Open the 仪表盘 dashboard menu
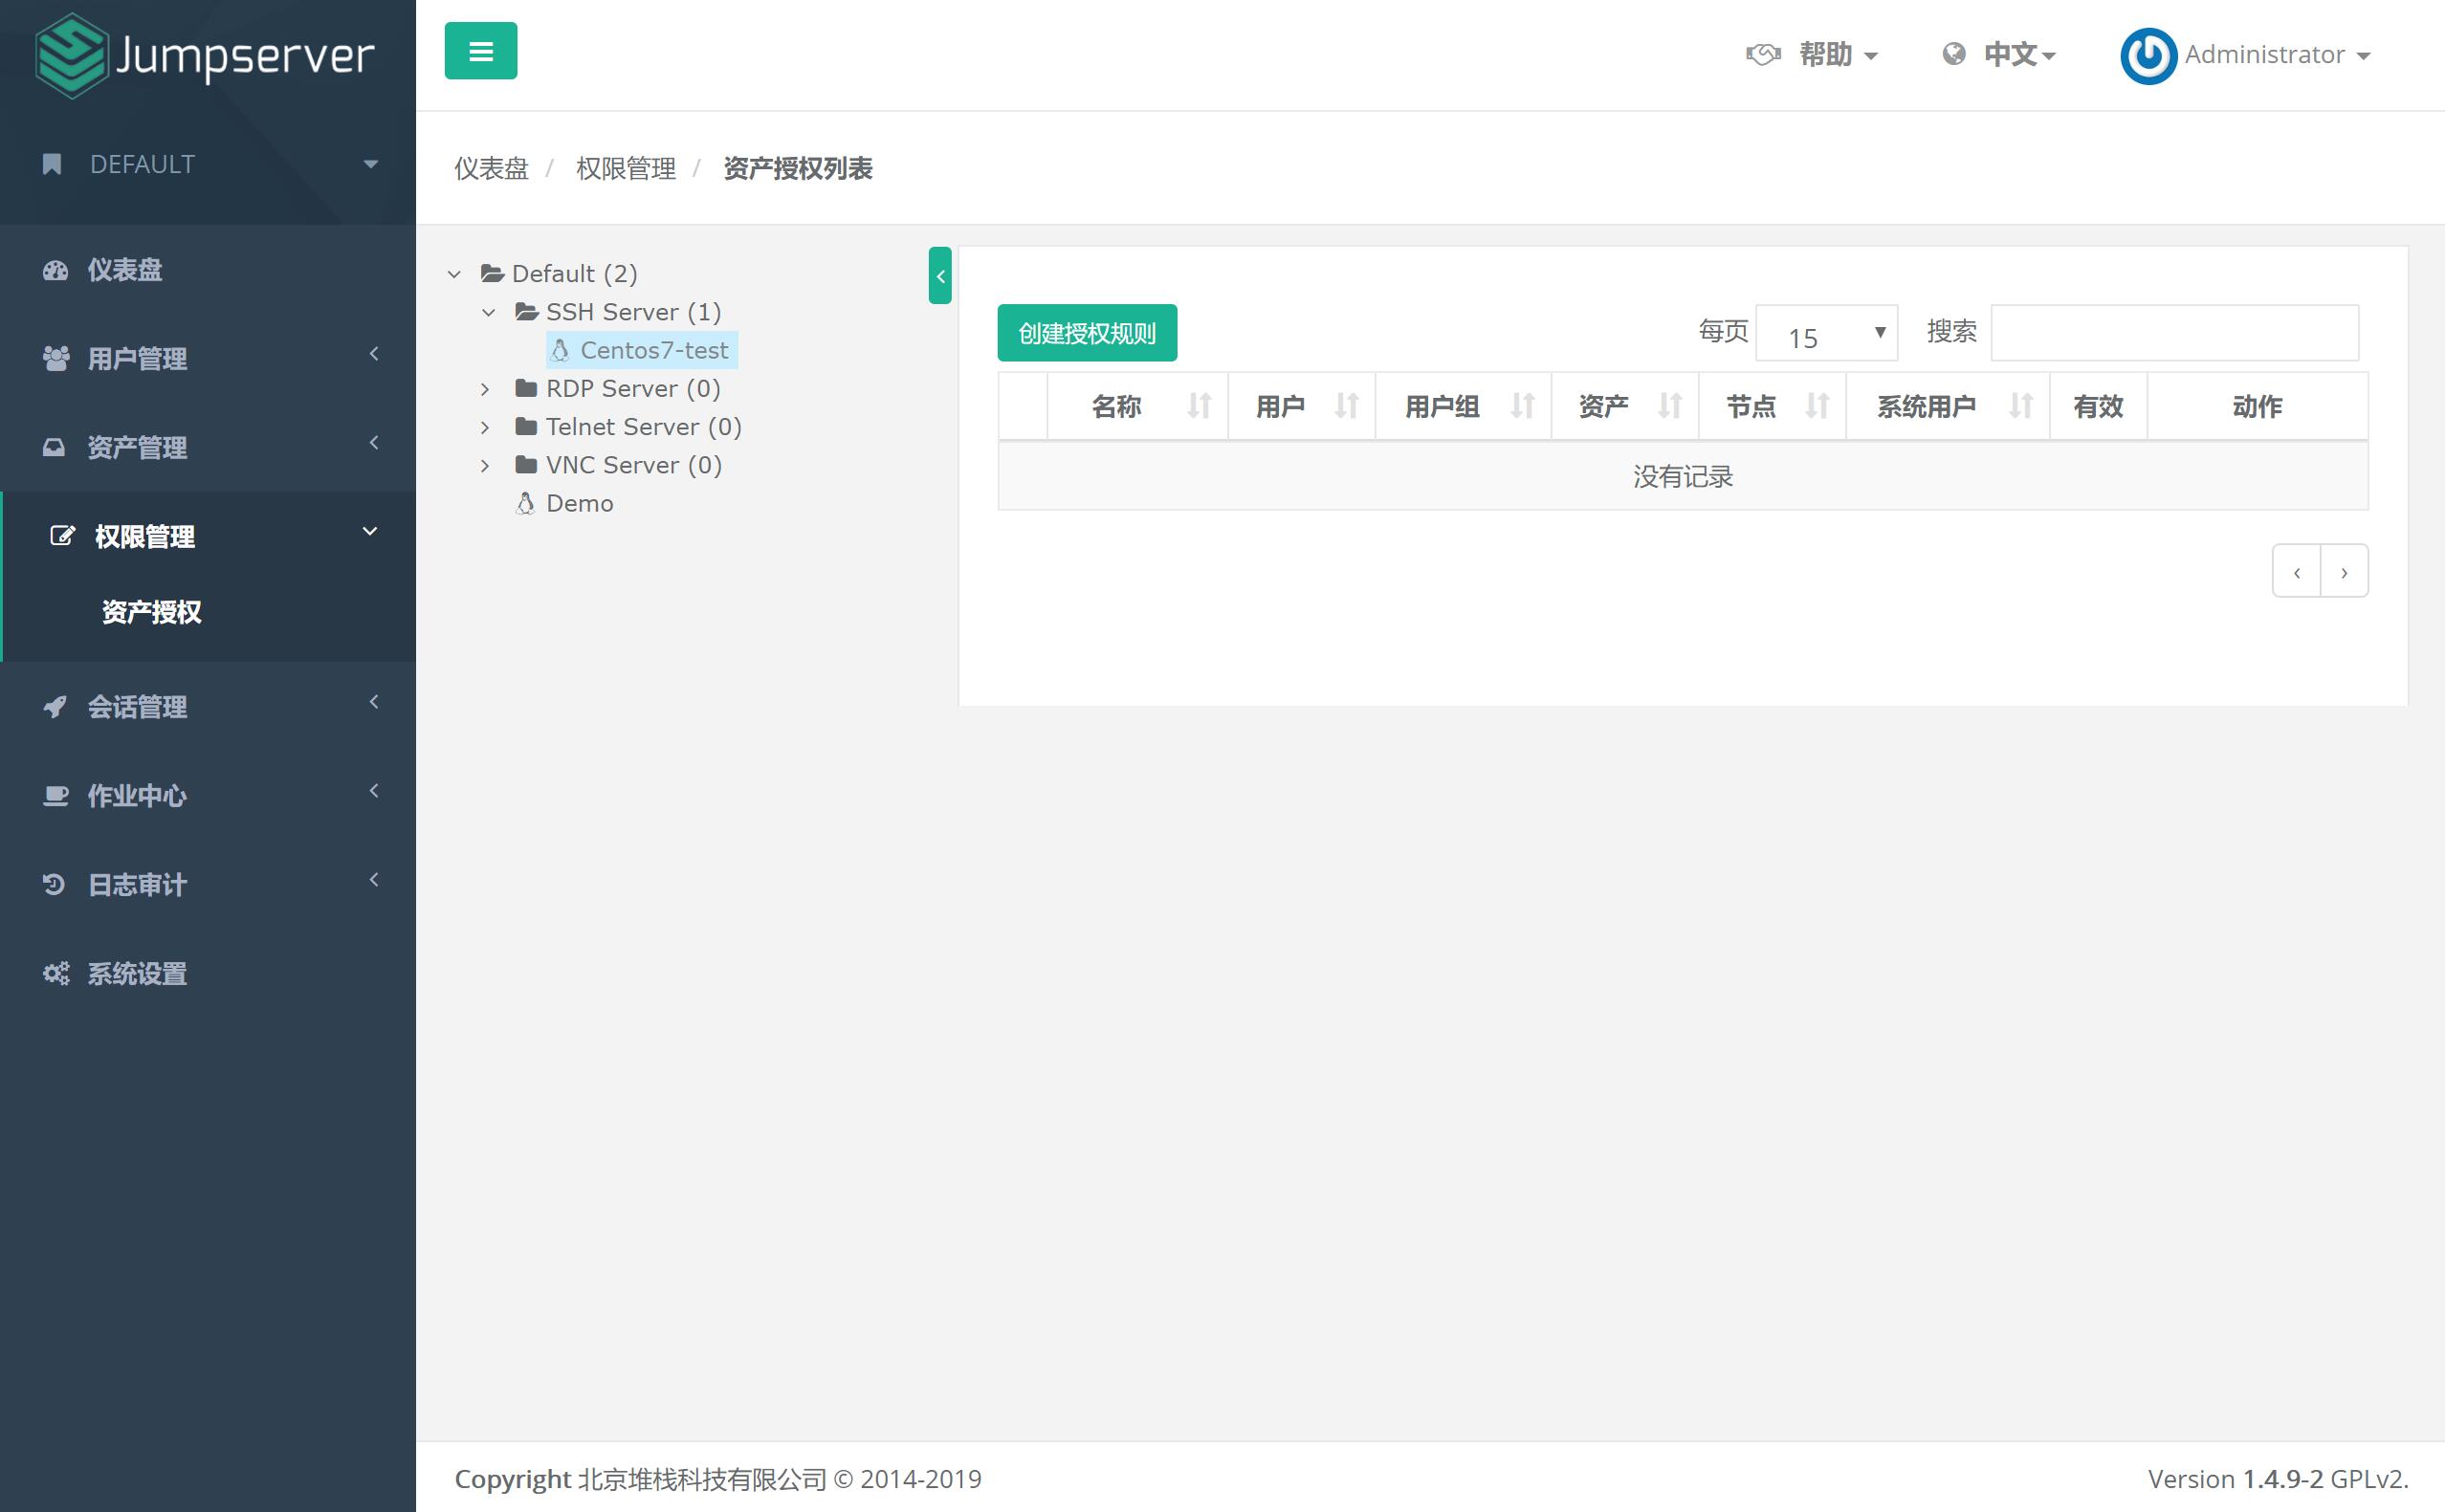Image resolution: width=2445 pixels, height=1512 pixels. pos(208,270)
